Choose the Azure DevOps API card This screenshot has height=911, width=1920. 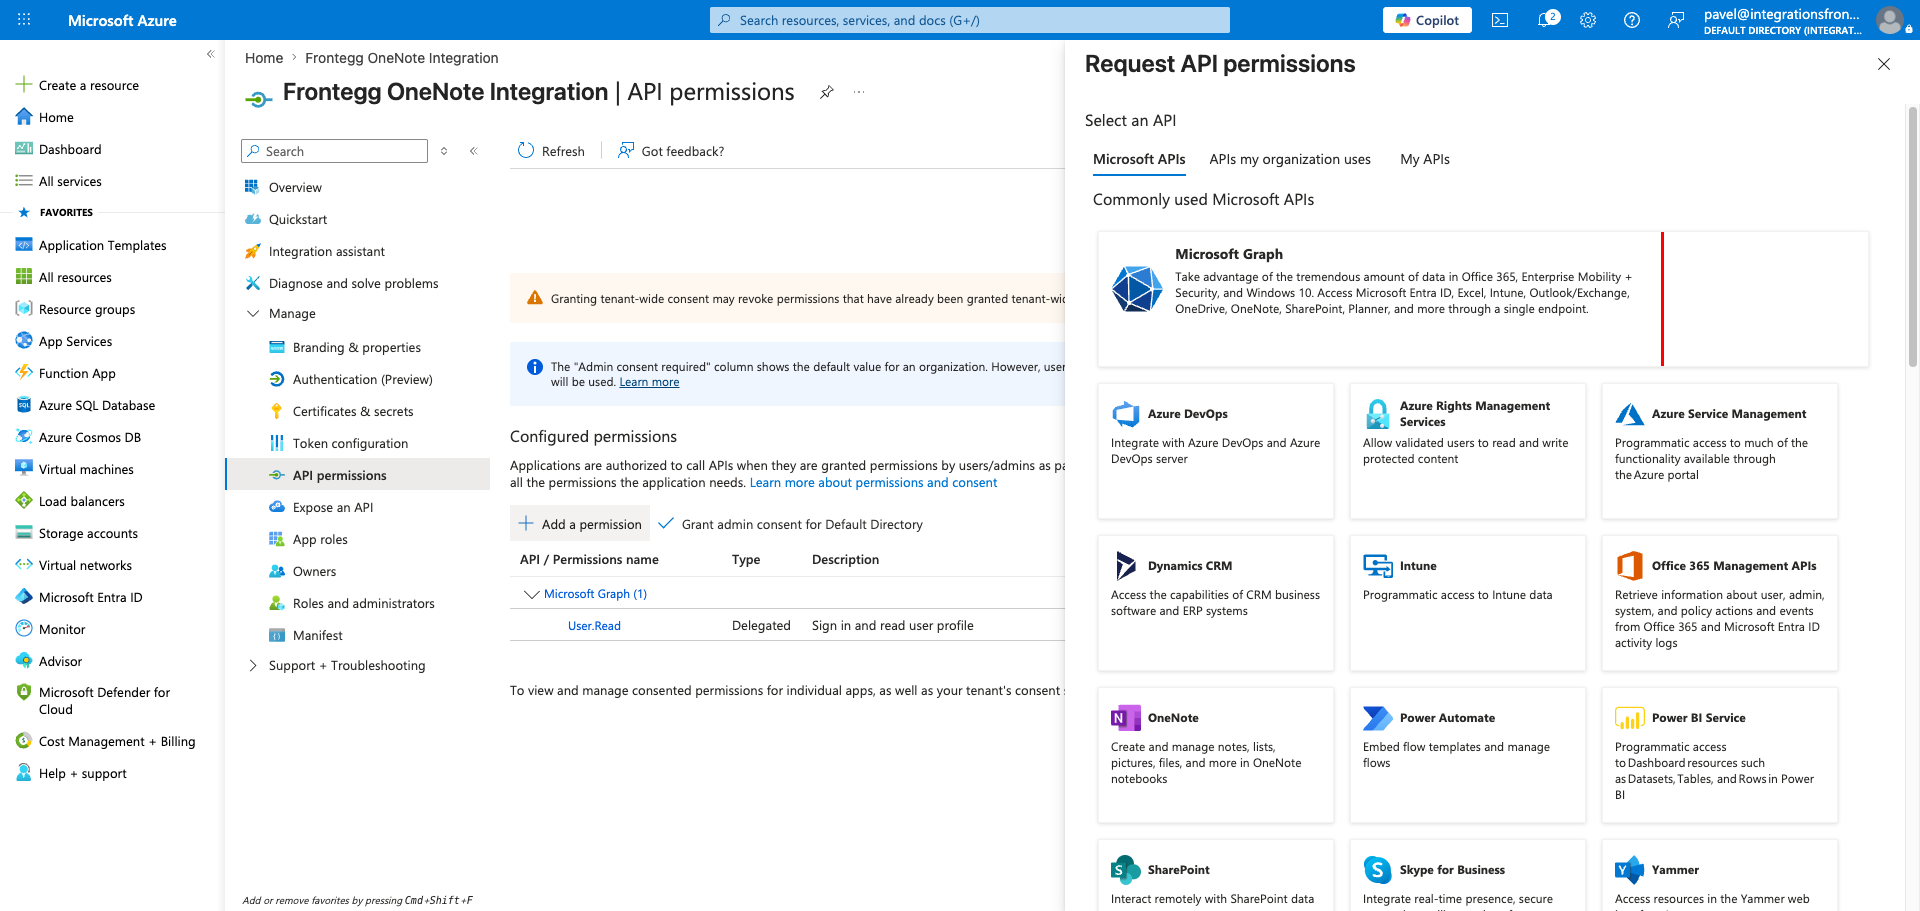tap(1216, 451)
